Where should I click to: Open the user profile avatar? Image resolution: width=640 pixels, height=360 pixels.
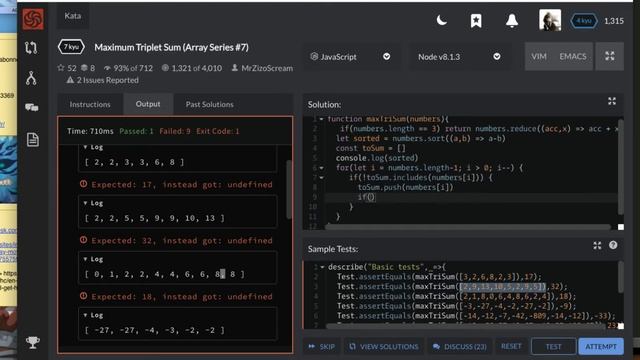click(549, 20)
